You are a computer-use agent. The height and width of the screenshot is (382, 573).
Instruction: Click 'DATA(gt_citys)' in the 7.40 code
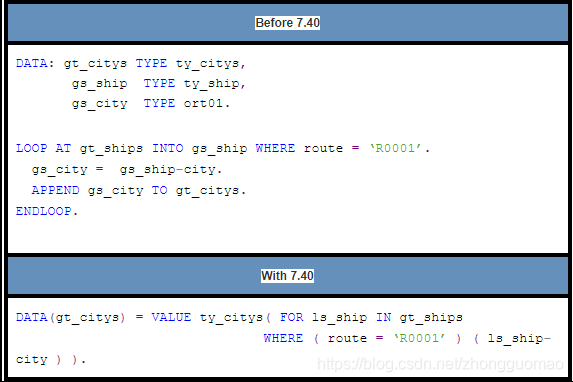[x=71, y=317]
